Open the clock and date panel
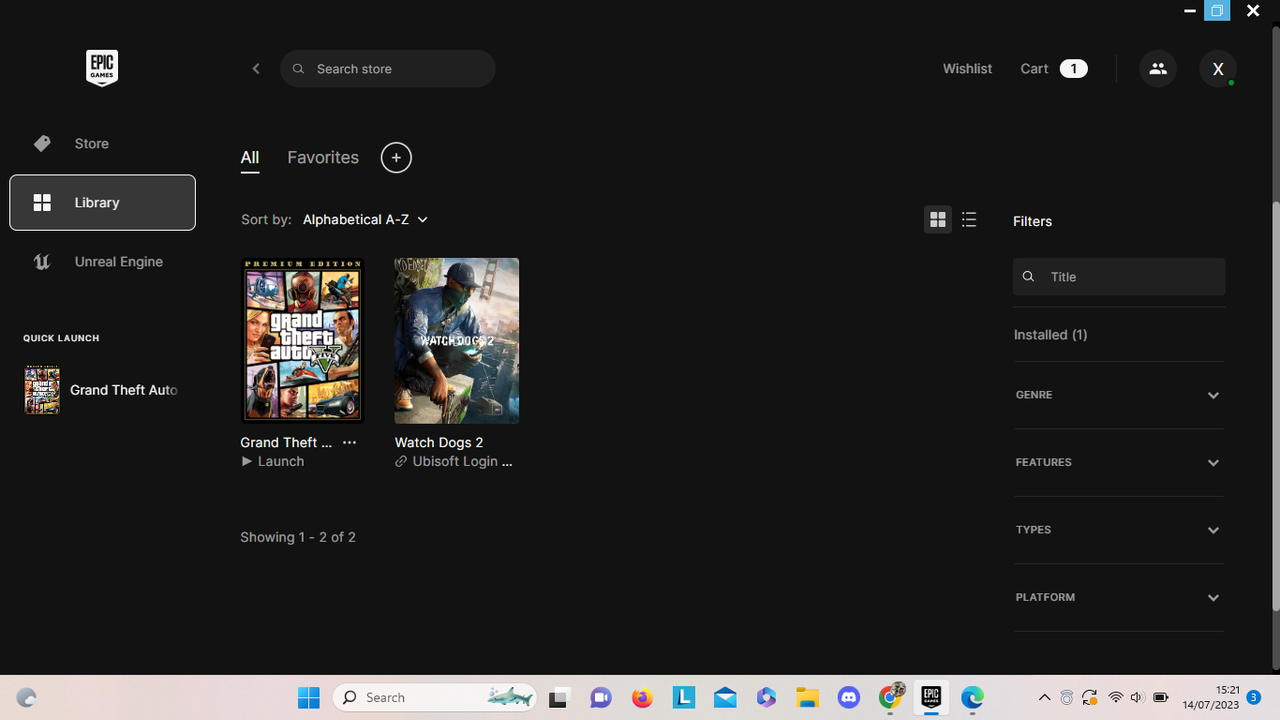1280x720 pixels. (1211, 697)
